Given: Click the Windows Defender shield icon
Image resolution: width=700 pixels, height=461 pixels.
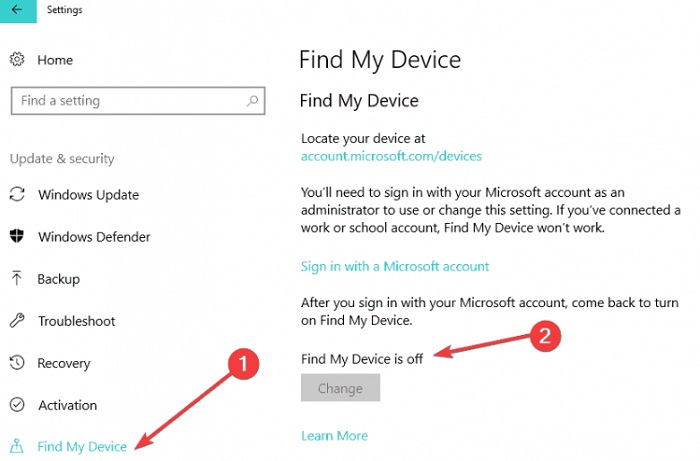Looking at the screenshot, I should click(17, 236).
